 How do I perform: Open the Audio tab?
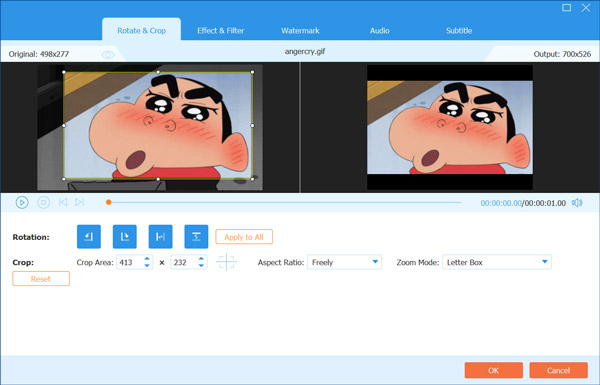380,31
